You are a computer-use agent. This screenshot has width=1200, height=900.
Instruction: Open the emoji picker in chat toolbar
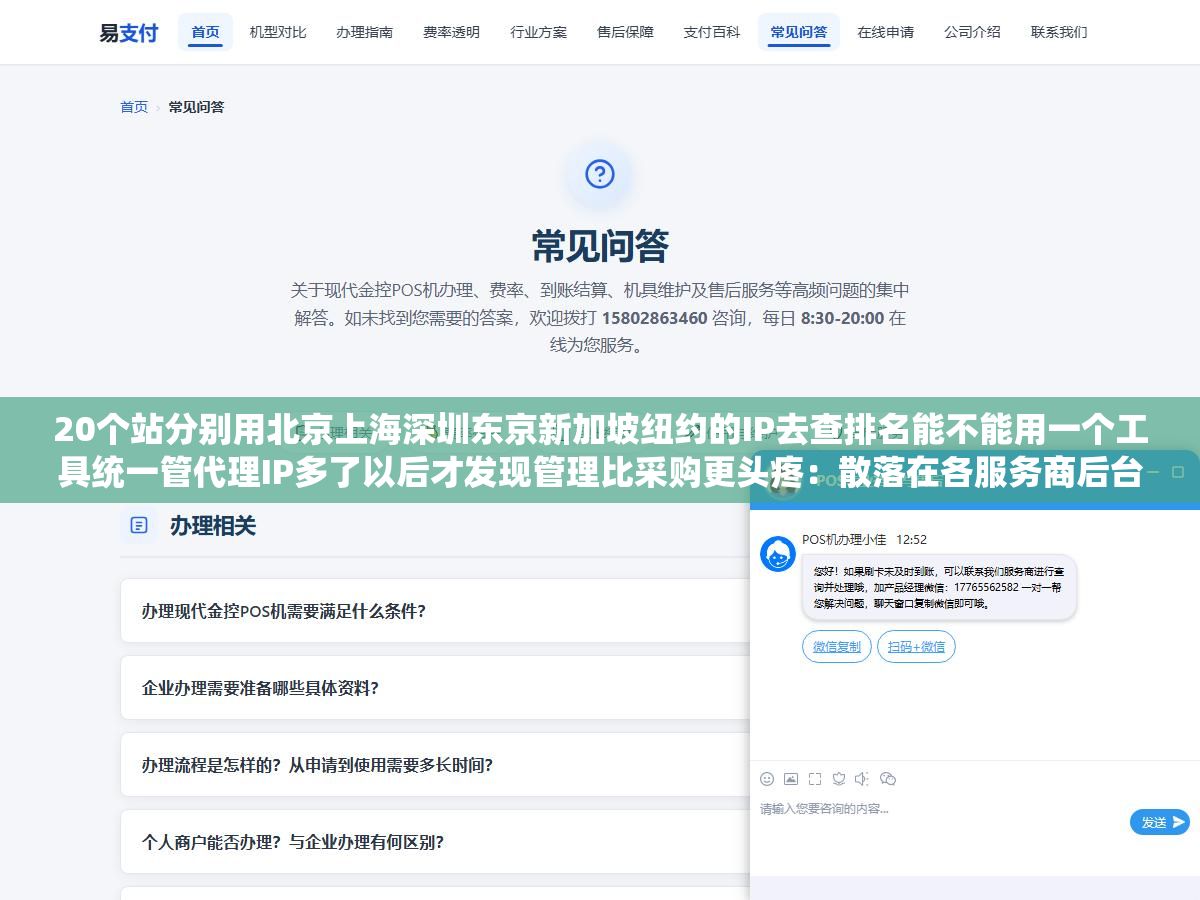(x=767, y=778)
